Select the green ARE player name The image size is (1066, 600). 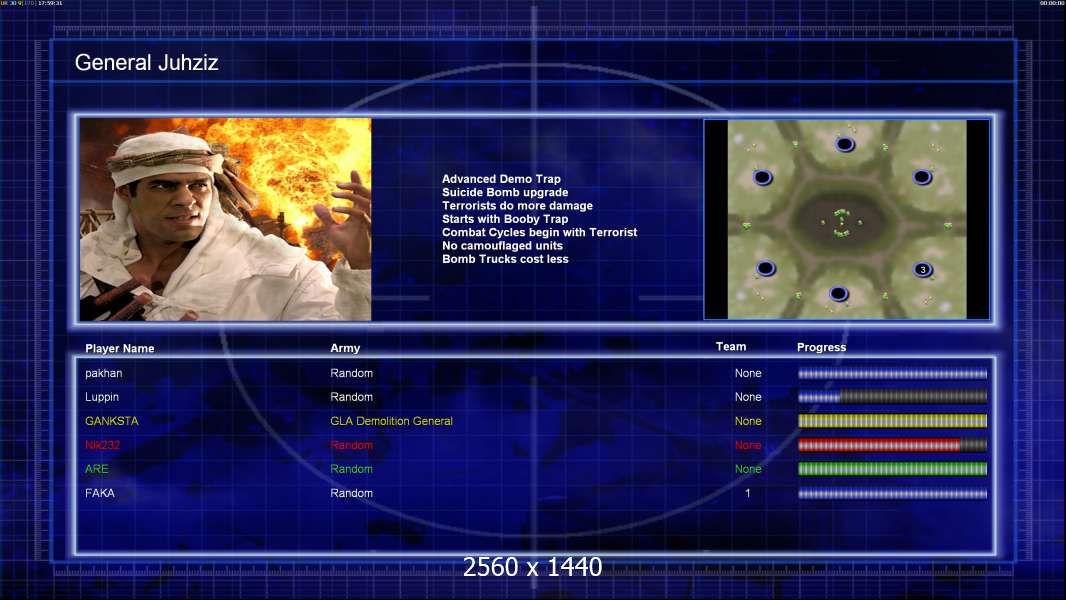point(97,469)
